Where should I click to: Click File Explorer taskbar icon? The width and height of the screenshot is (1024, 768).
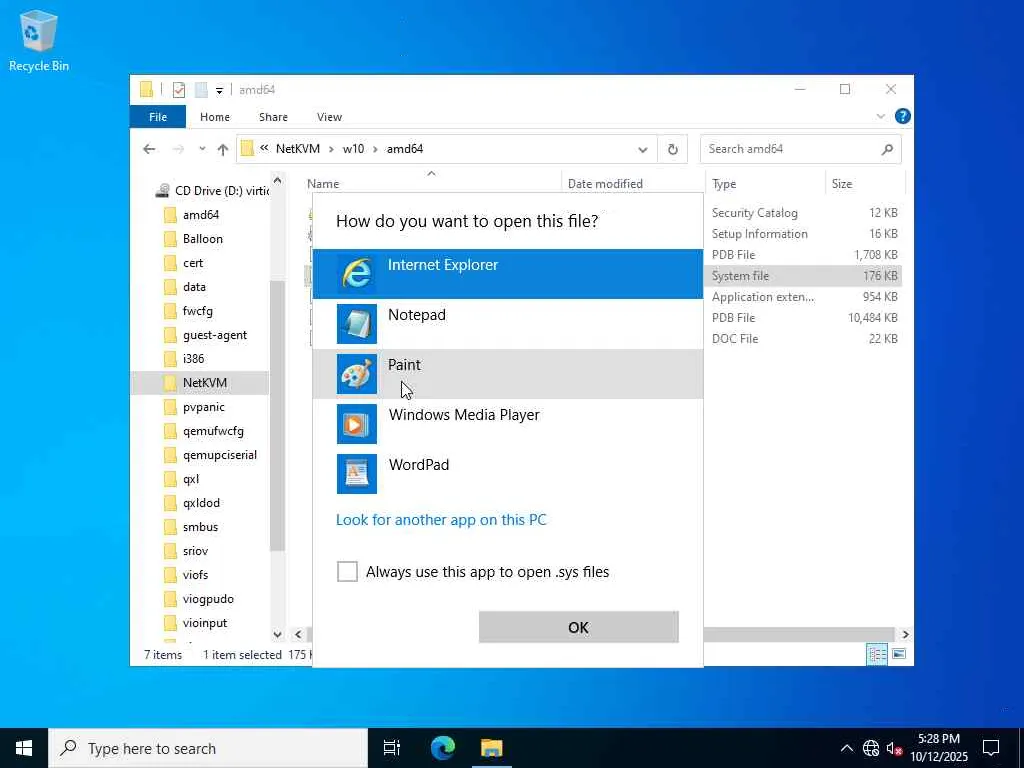tap(492, 748)
